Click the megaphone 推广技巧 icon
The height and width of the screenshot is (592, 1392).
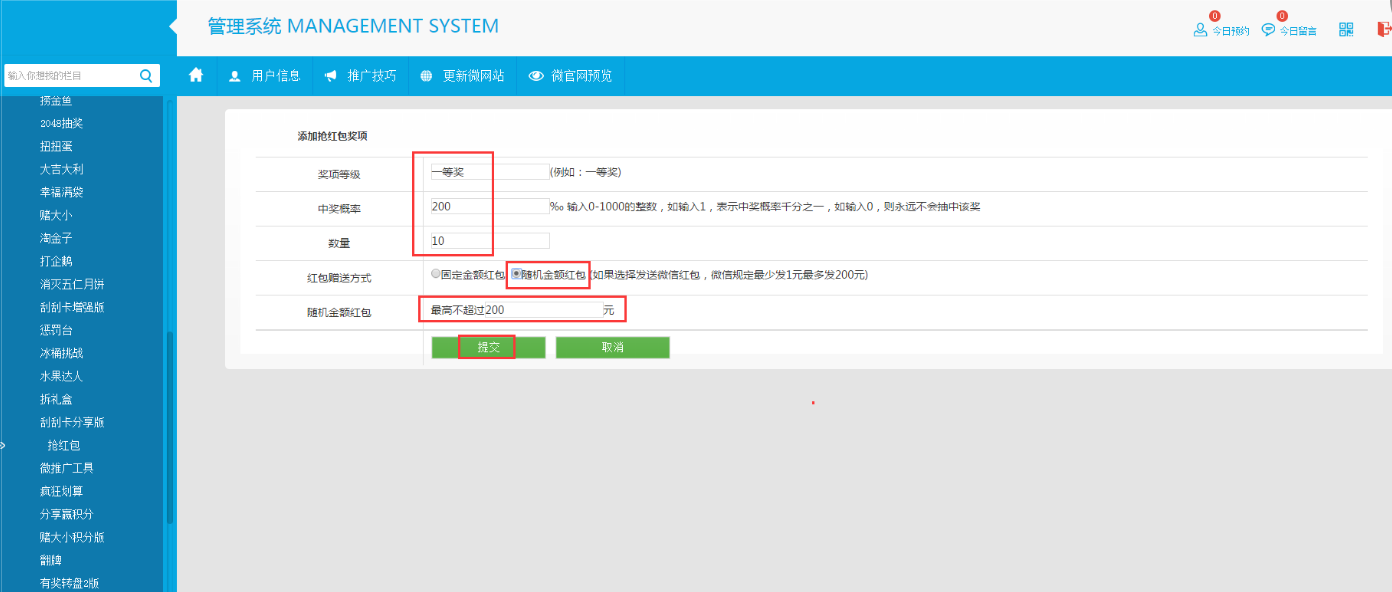331,76
